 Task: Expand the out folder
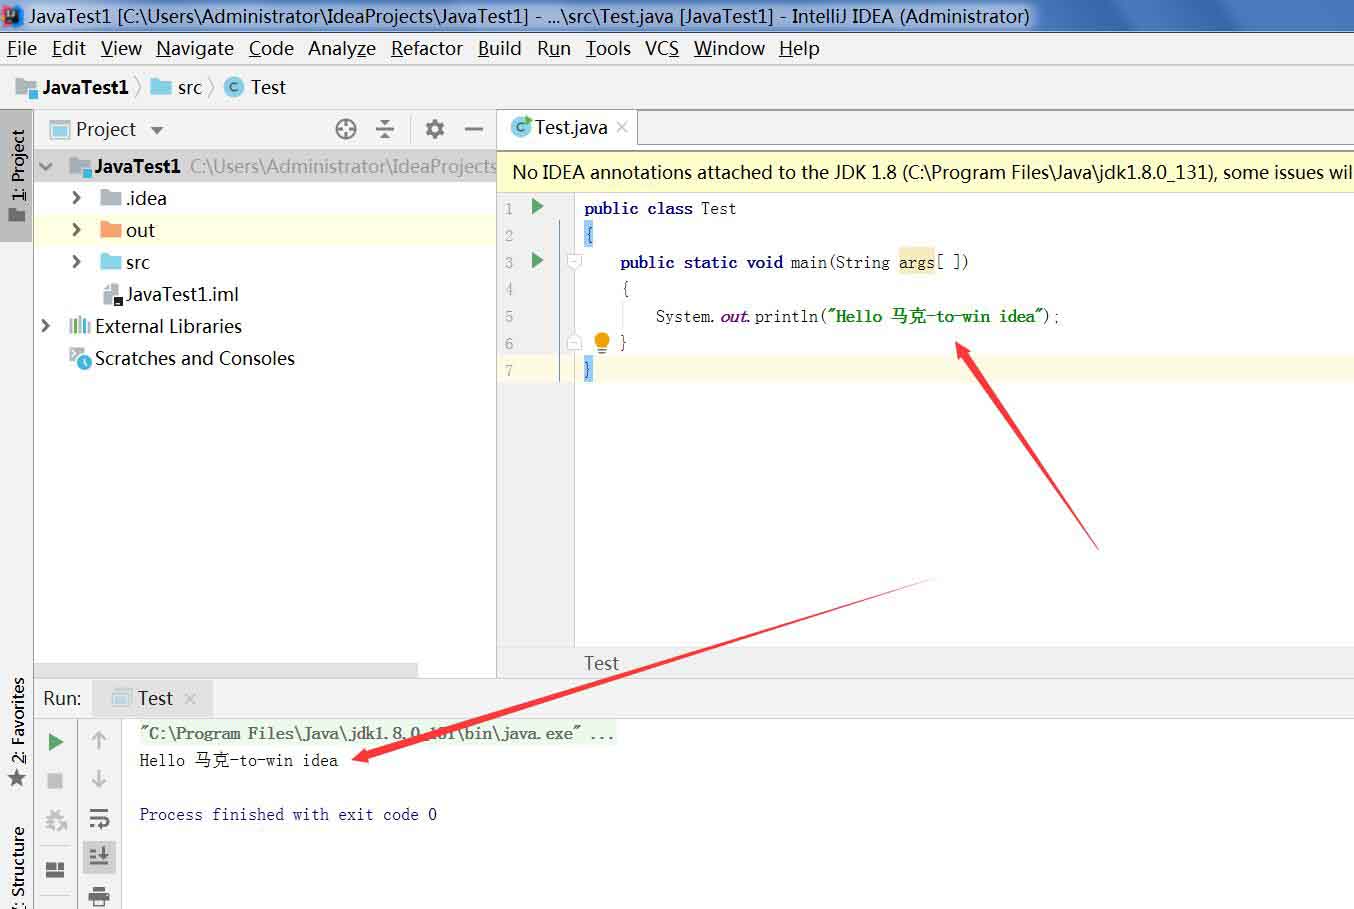tap(77, 230)
